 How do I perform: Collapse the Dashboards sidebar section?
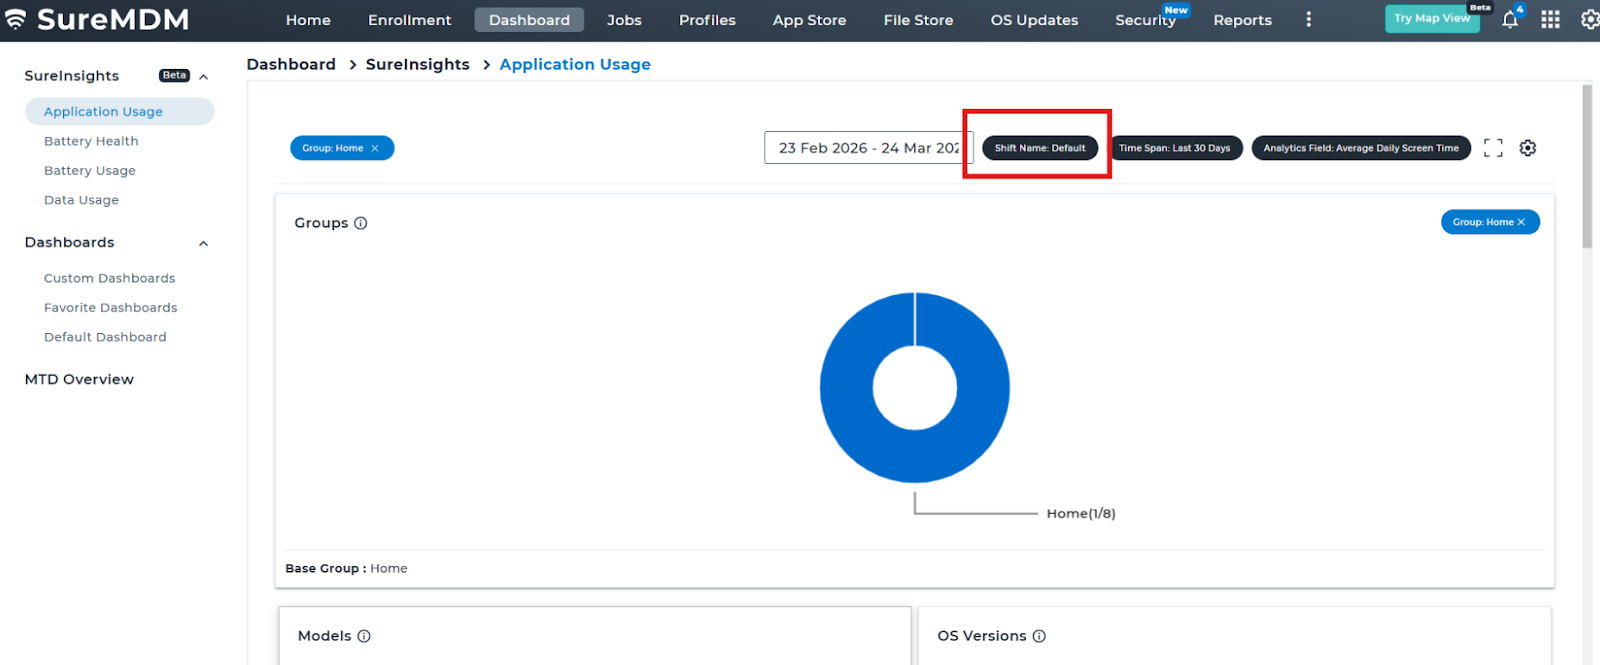pos(204,244)
